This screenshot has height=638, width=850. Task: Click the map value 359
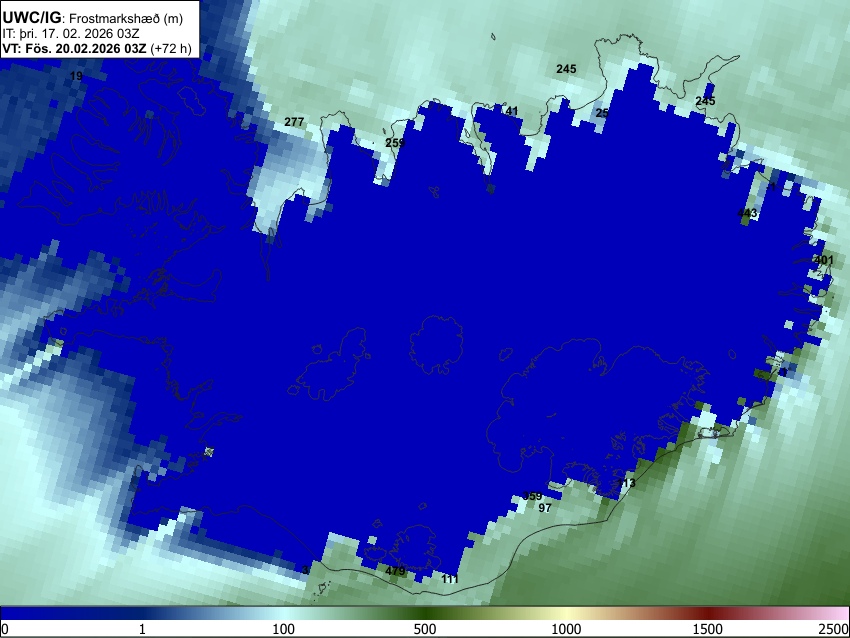tap(532, 496)
